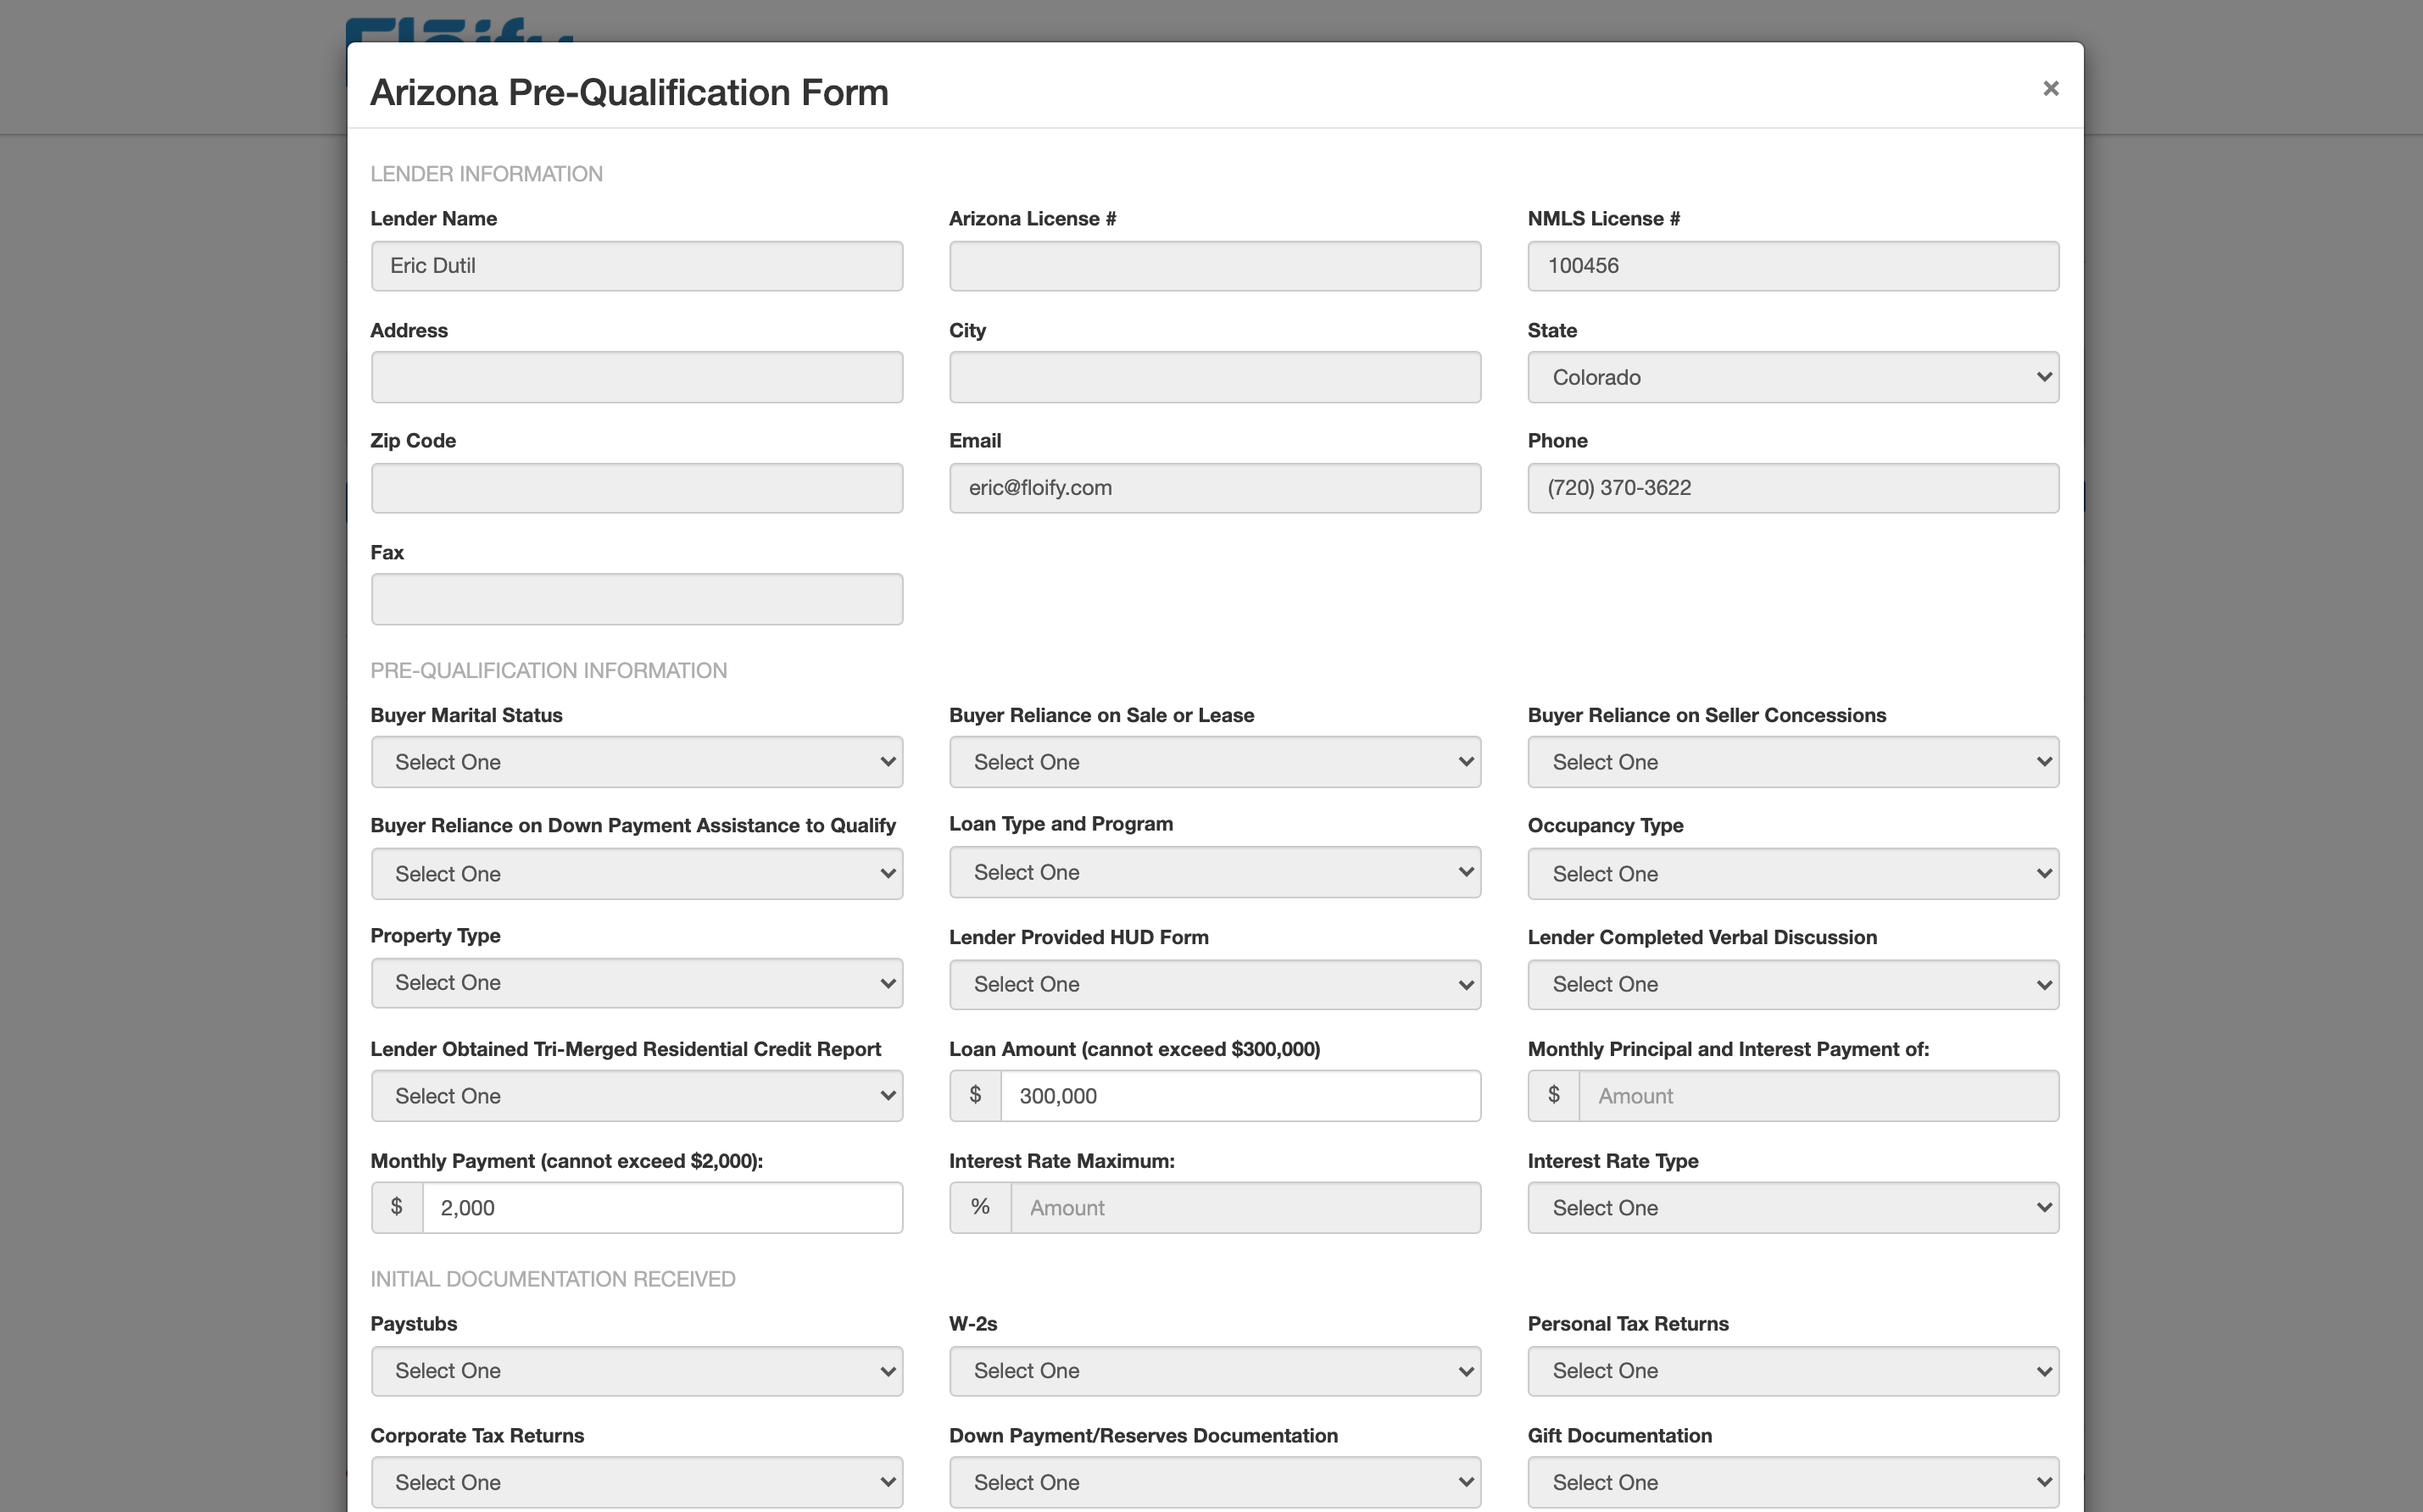Expand the Loan Type and Program selector
Viewport: 2423px width, 1512px height.
pos(1214,872)
